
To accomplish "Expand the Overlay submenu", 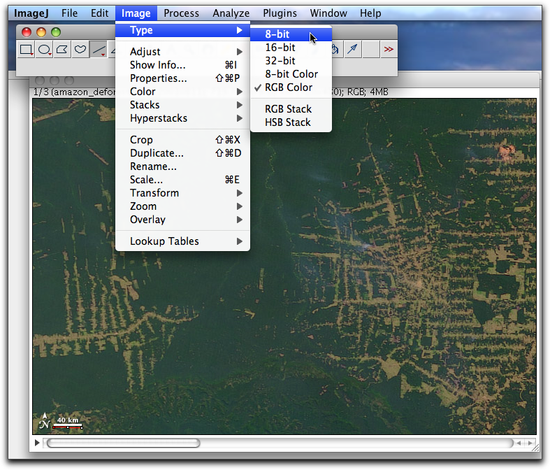I will pyautogui.click(x=182, y=220).
